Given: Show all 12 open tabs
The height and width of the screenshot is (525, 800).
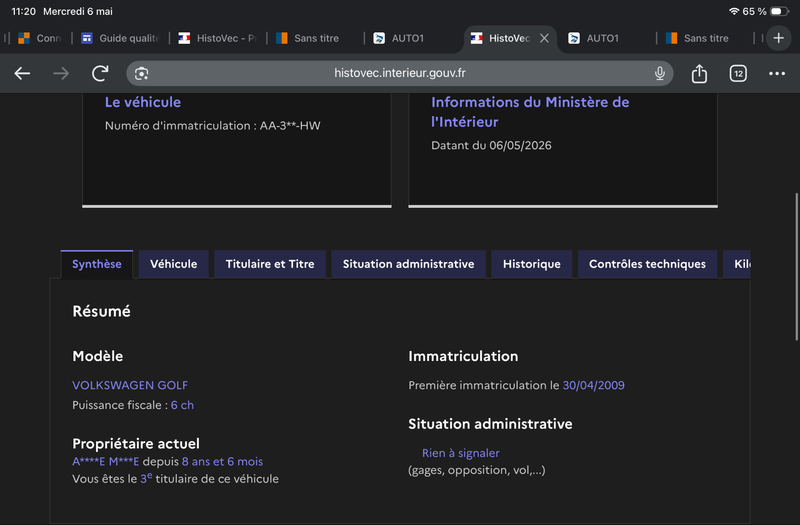Looking at the screenshot, I should pyautogui.click(x=738, y=73).
